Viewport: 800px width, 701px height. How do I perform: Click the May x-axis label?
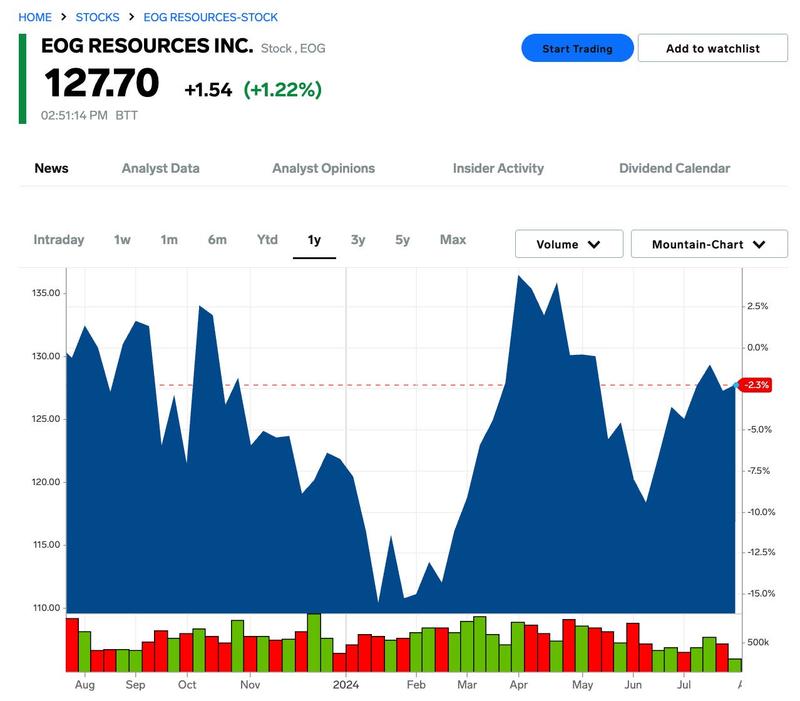pos(582,685)
